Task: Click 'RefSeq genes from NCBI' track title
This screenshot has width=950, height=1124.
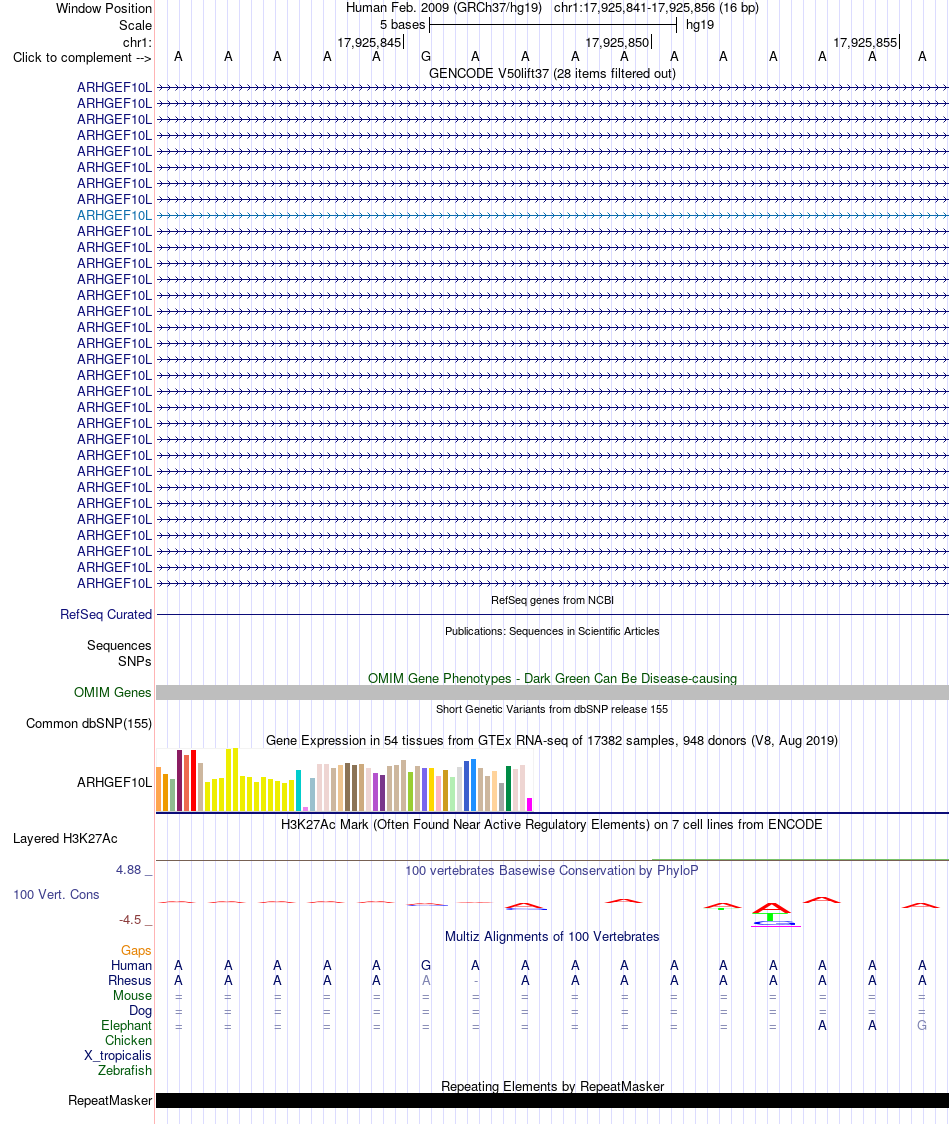Action: point(552,600)
